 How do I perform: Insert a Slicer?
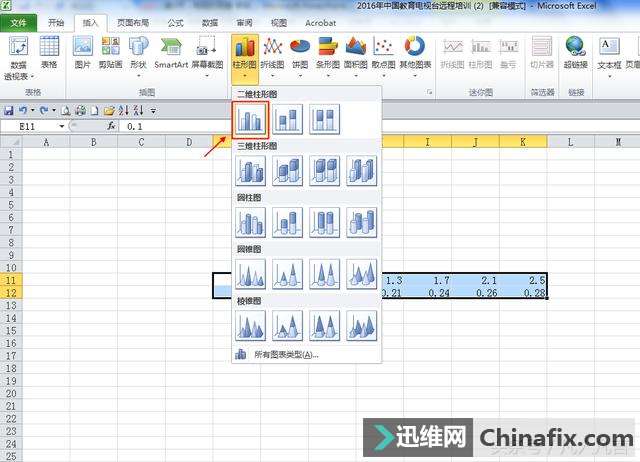[542, 53]
